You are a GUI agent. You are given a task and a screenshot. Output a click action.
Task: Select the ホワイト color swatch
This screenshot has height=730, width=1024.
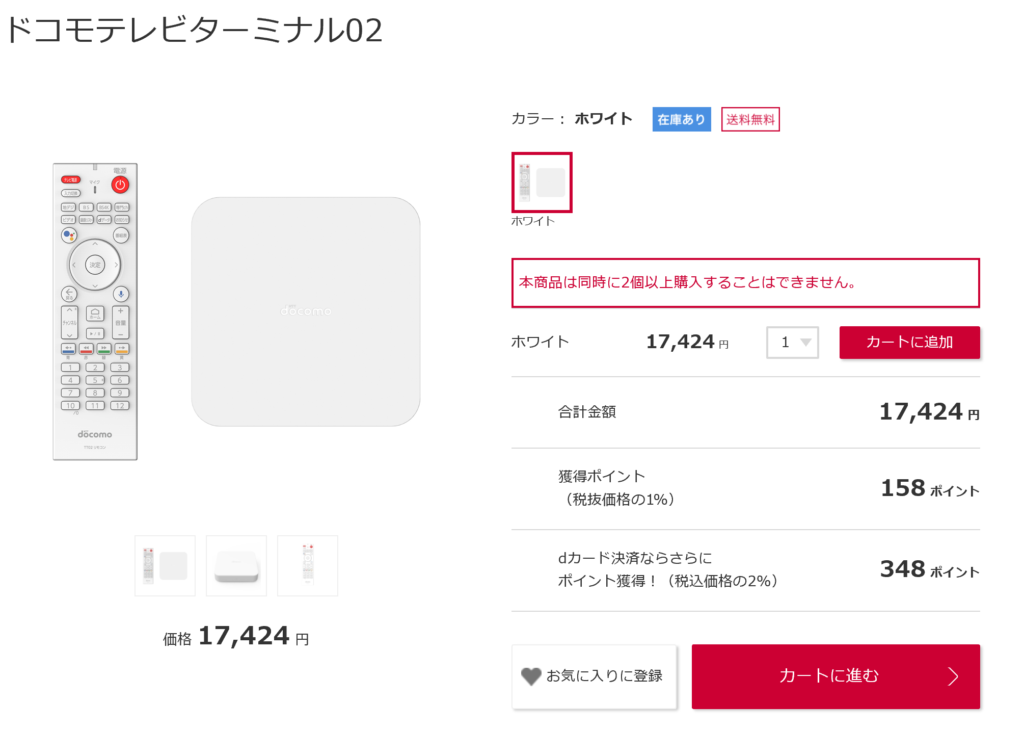click(x=541, y=182)
